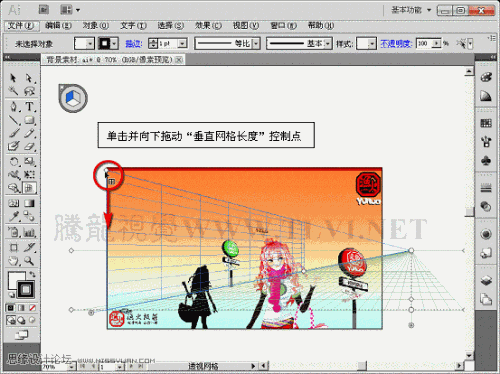
Task: Select the Eyedropper tool
Action: pos(13,216)
